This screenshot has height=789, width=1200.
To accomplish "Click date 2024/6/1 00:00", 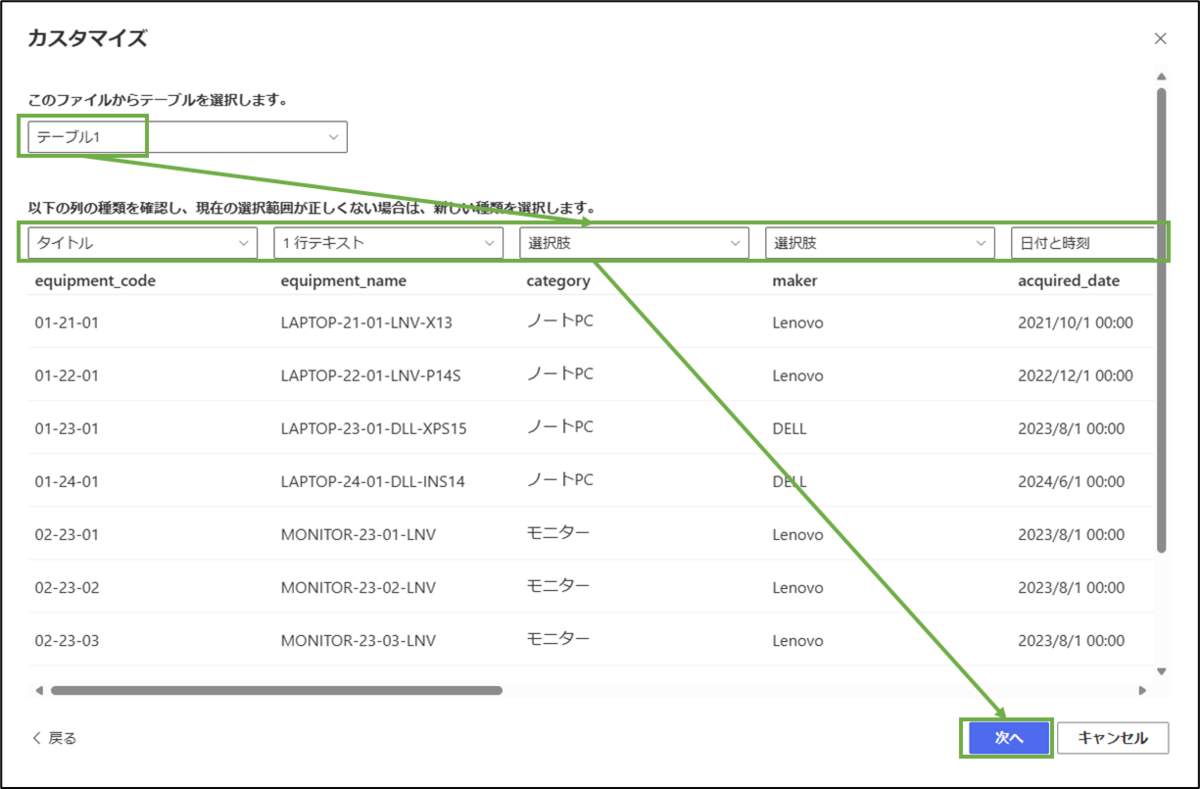I will 1071,482.
